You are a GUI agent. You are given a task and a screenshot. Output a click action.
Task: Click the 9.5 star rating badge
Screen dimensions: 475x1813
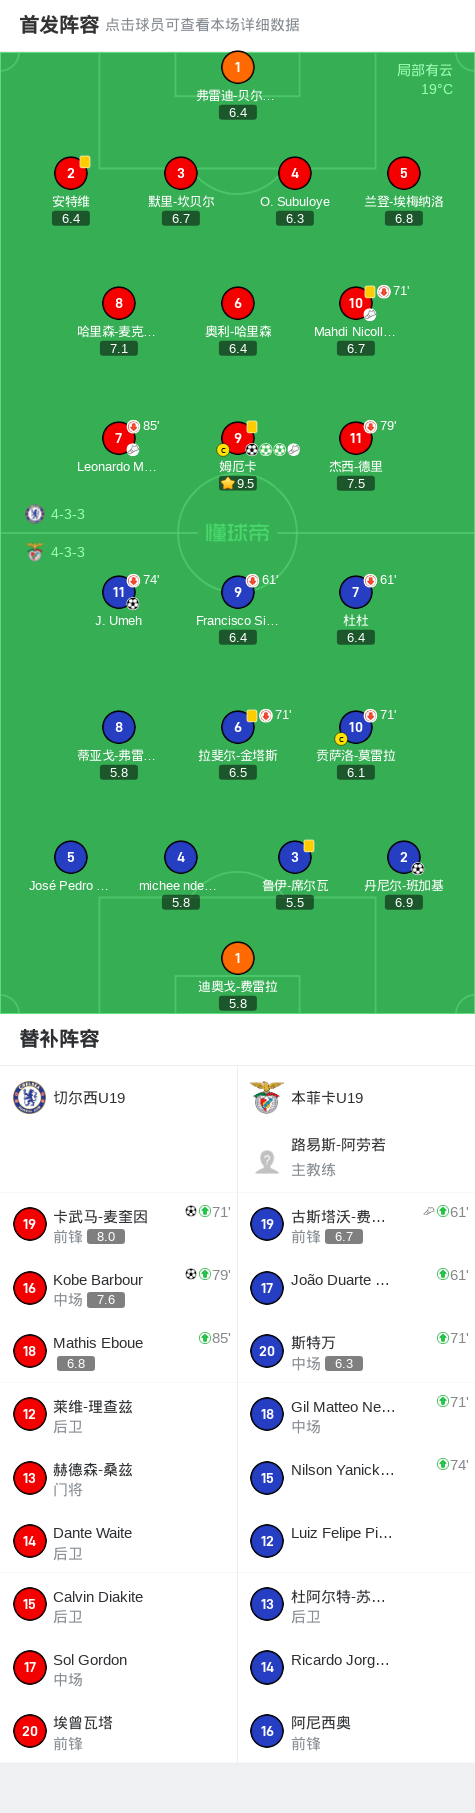pos(238,483)
